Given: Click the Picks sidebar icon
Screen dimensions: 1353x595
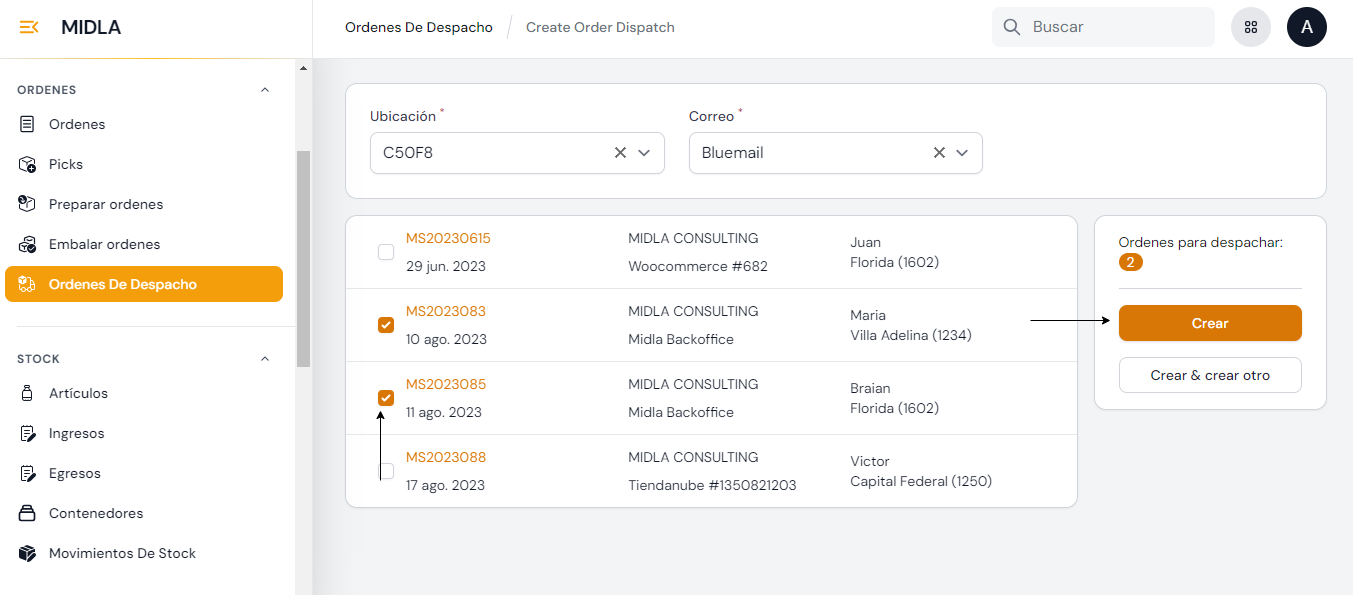Looking at the screenshot, I should 28,164.
